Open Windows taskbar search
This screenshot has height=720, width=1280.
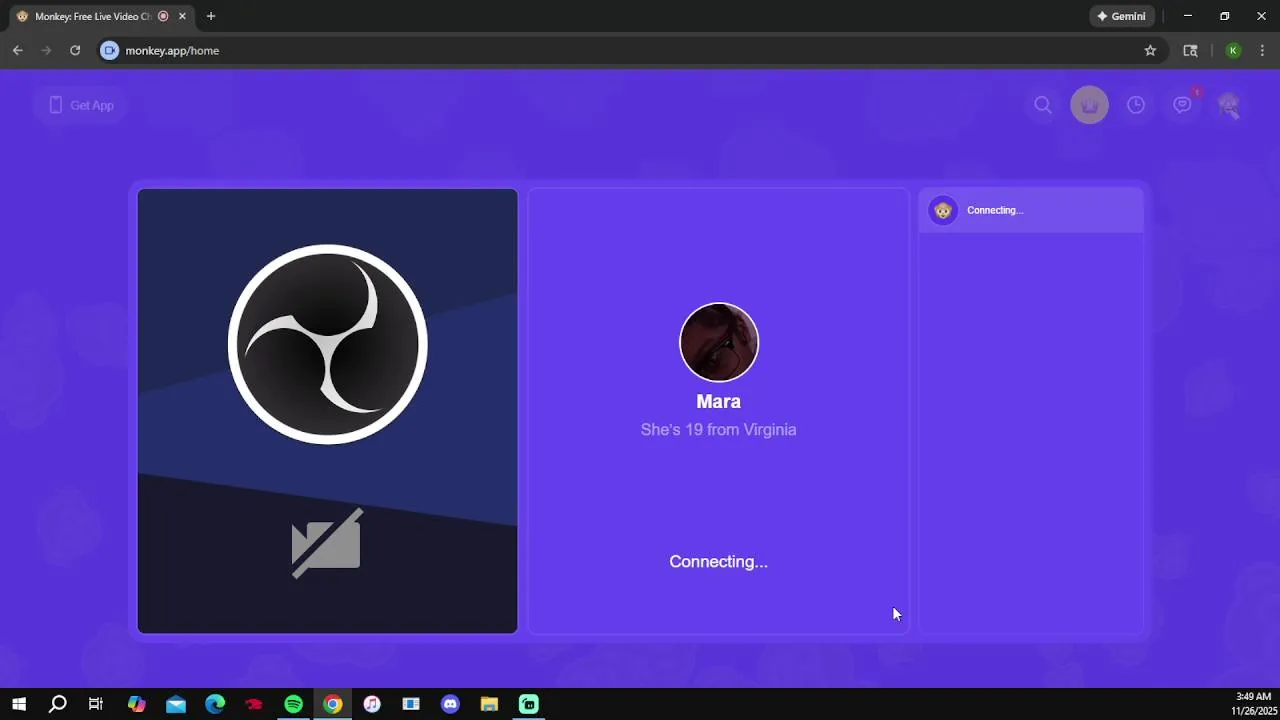point(58,704)
